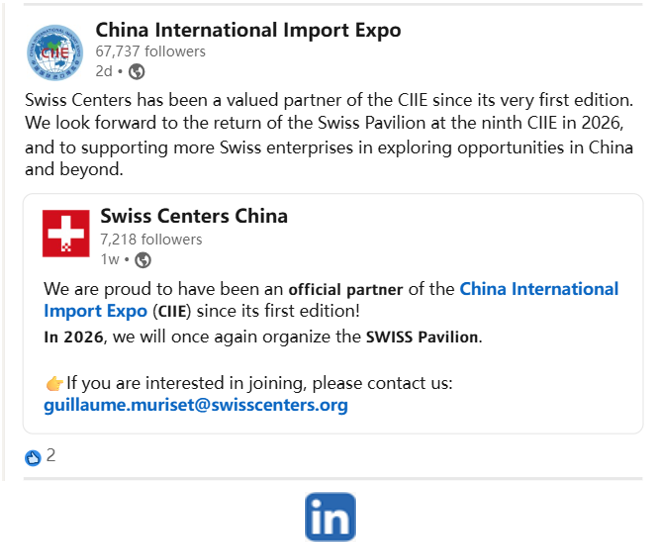Click the bold 'In 2026' text
This screenshot has height=553, width=646.
point(73,337)
